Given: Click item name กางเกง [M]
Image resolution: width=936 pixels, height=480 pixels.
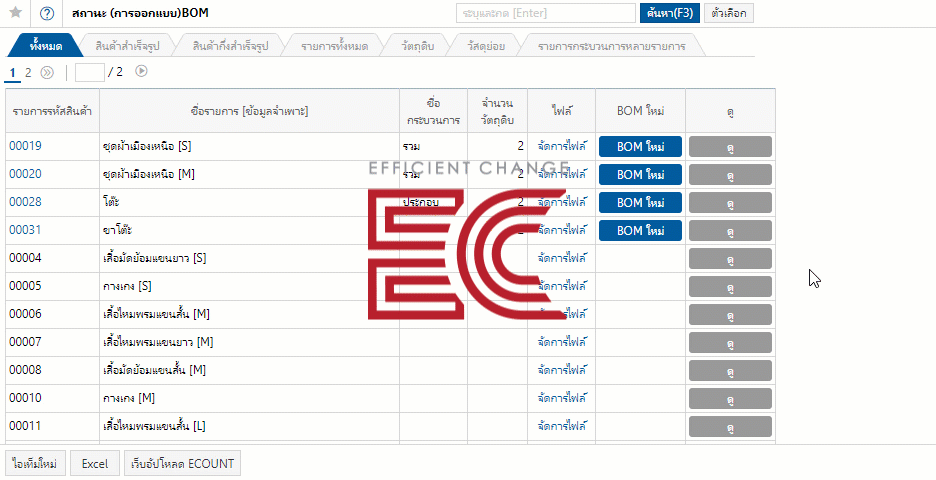Looking at the screenshot, I should [129, 398].
